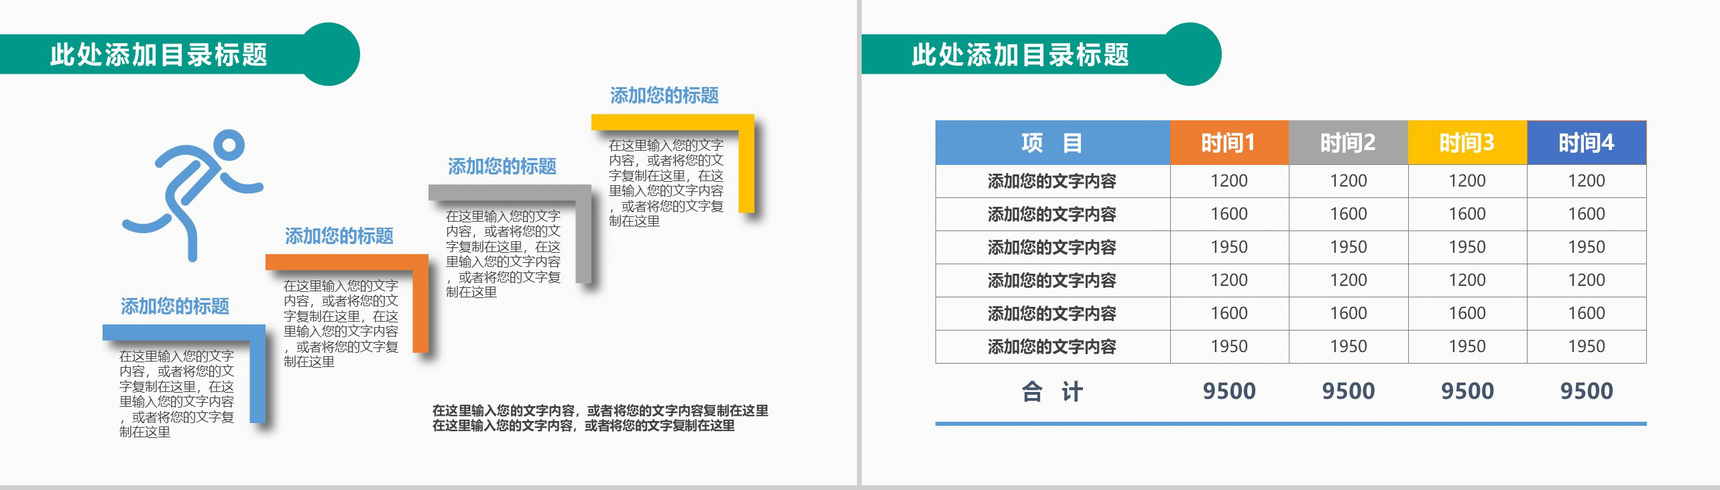The width and height of the screenshot is (1720, 490).
Task: Click the bold caption below the staircase
Action: click(x=600, y=418)
